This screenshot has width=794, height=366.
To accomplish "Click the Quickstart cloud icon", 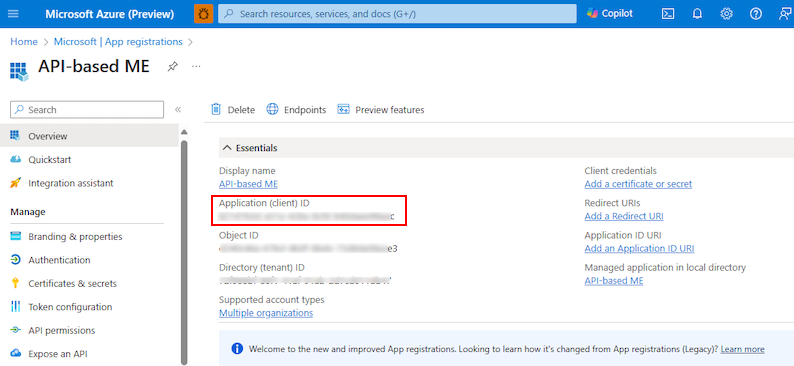I will (15, 159).
